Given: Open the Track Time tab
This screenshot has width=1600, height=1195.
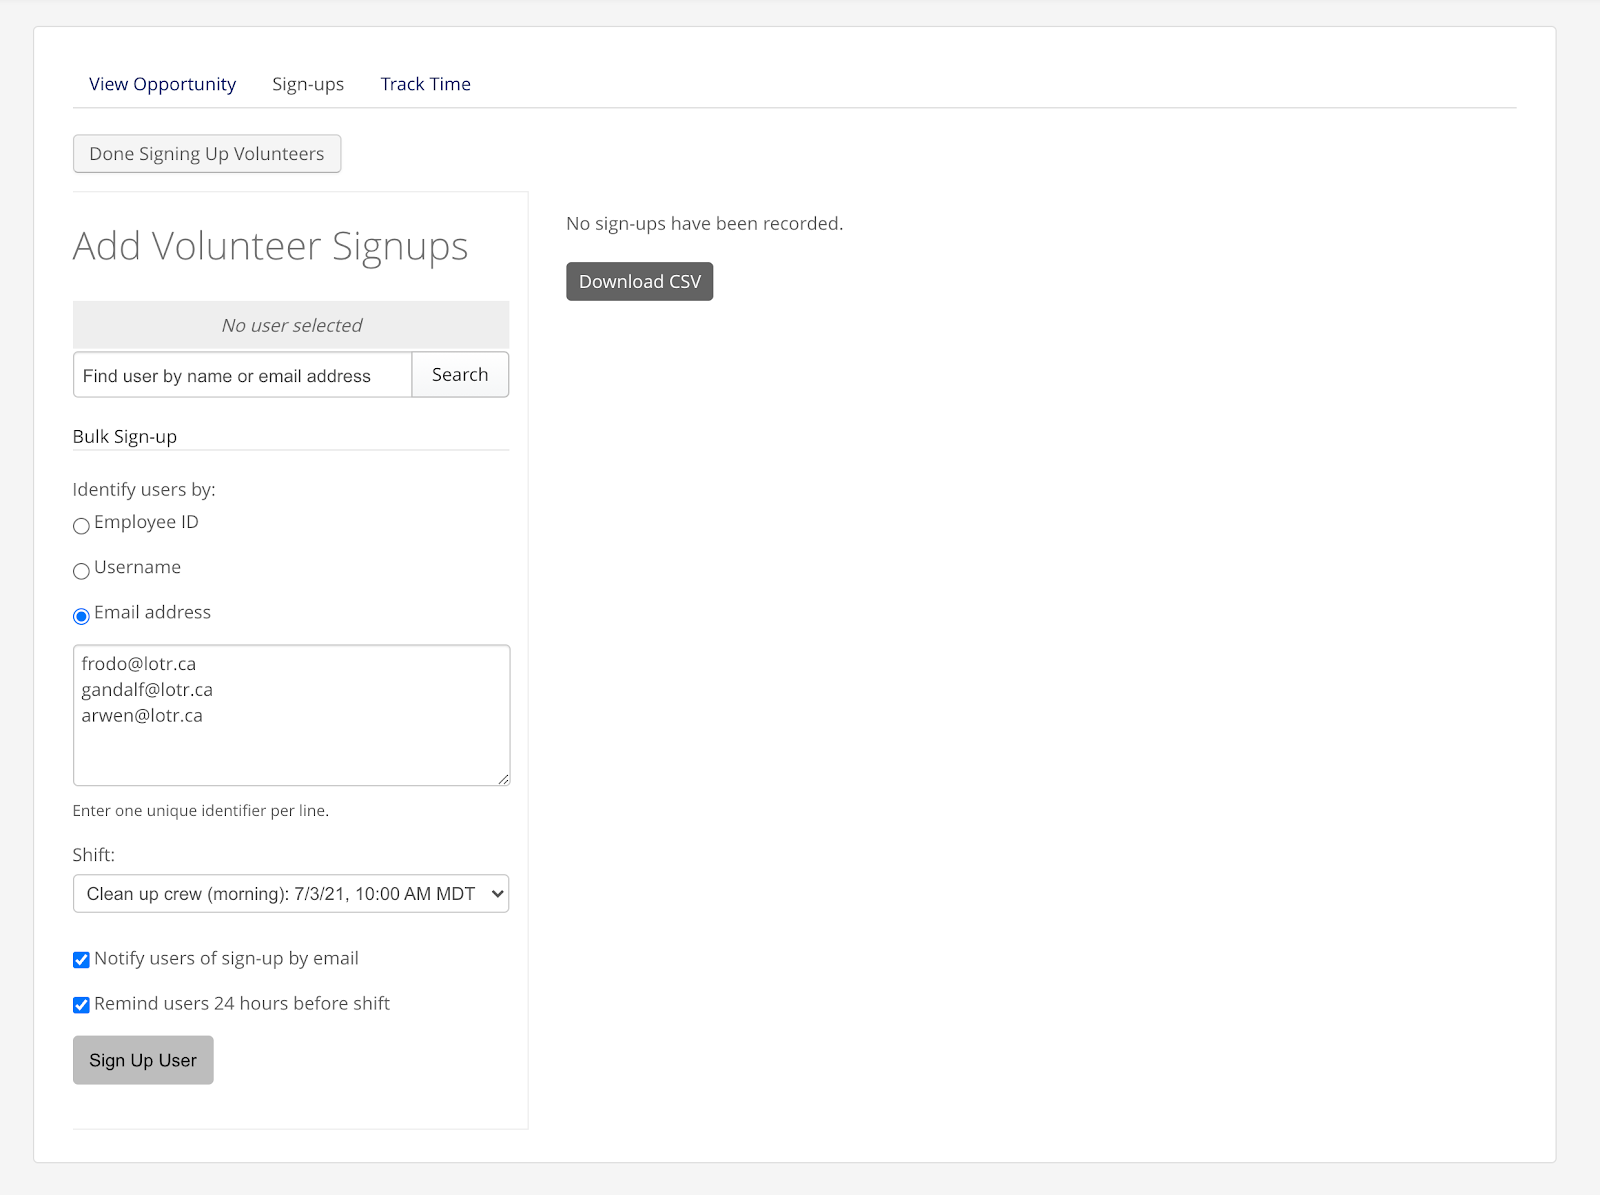Looking at the screenshot, I should click(x=425, y=84).
